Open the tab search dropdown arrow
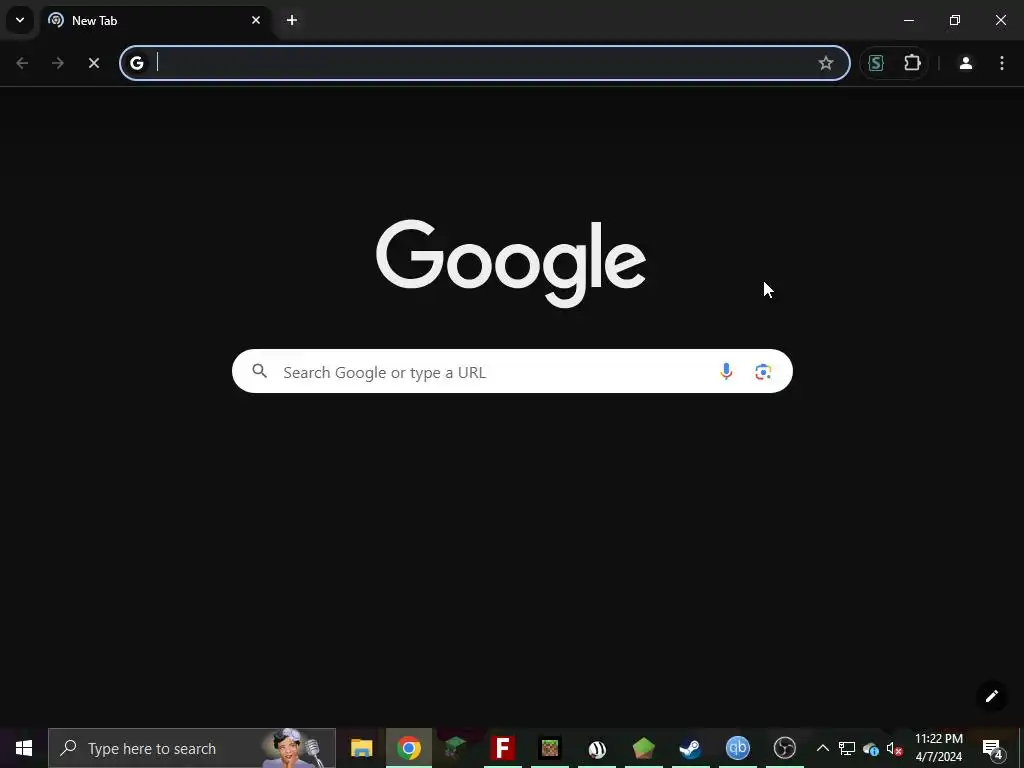1024x768 pixels. pos(20,20)
